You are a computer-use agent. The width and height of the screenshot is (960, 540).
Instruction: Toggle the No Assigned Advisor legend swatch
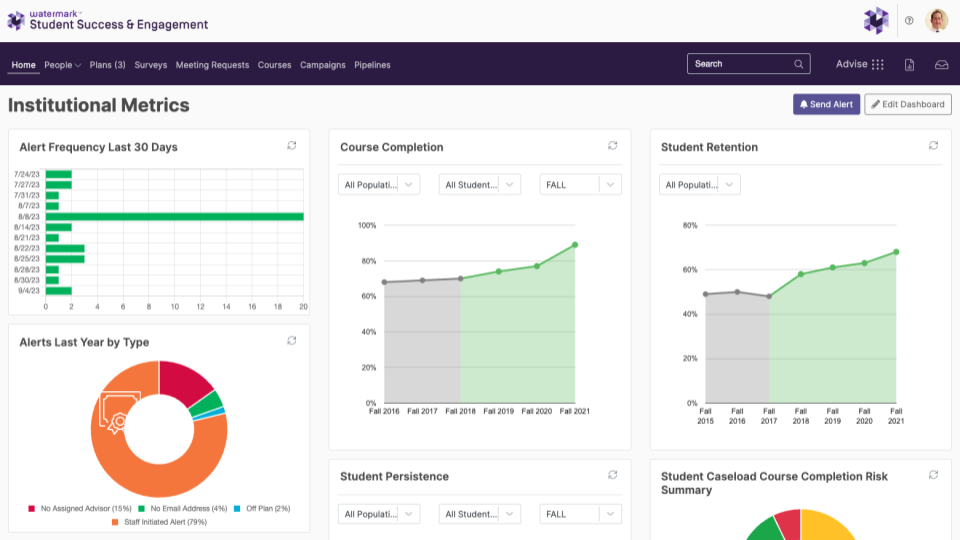click(32, 509)
